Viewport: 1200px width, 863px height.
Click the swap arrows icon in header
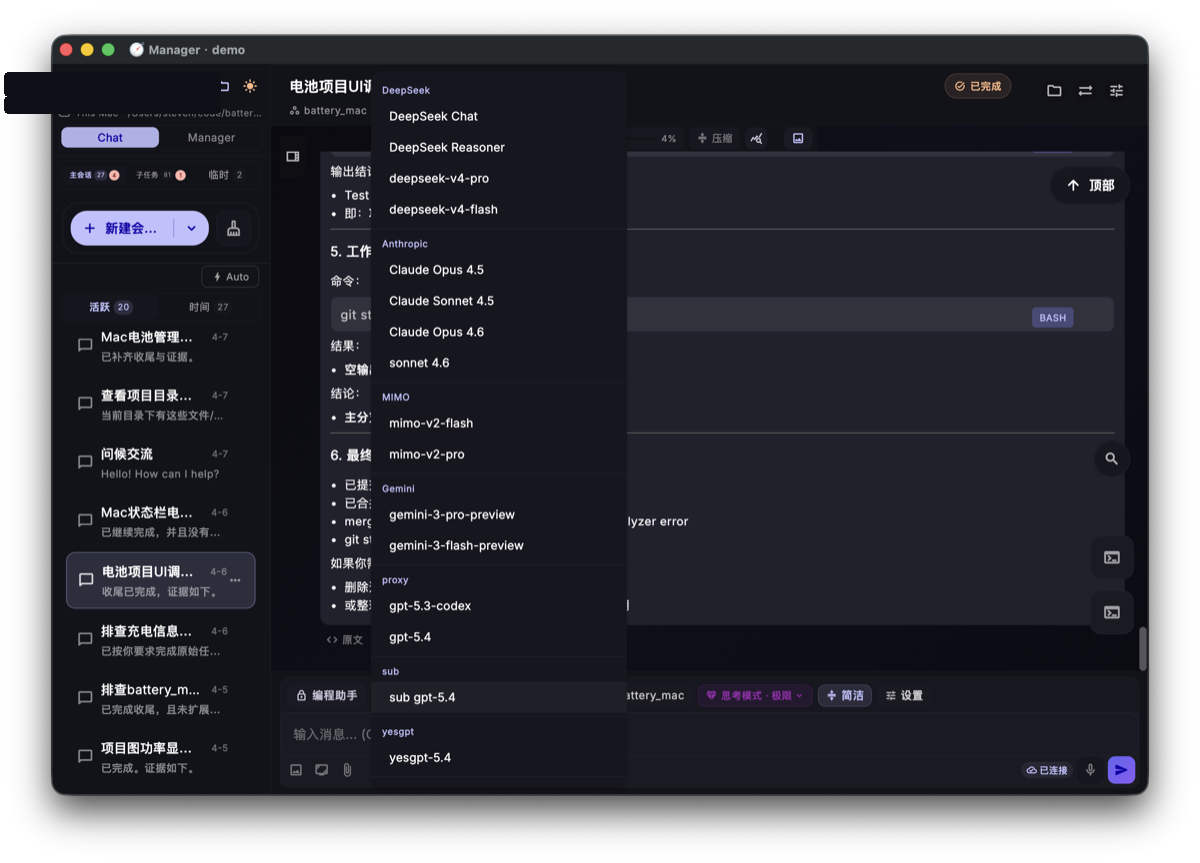click(1085, 90)
